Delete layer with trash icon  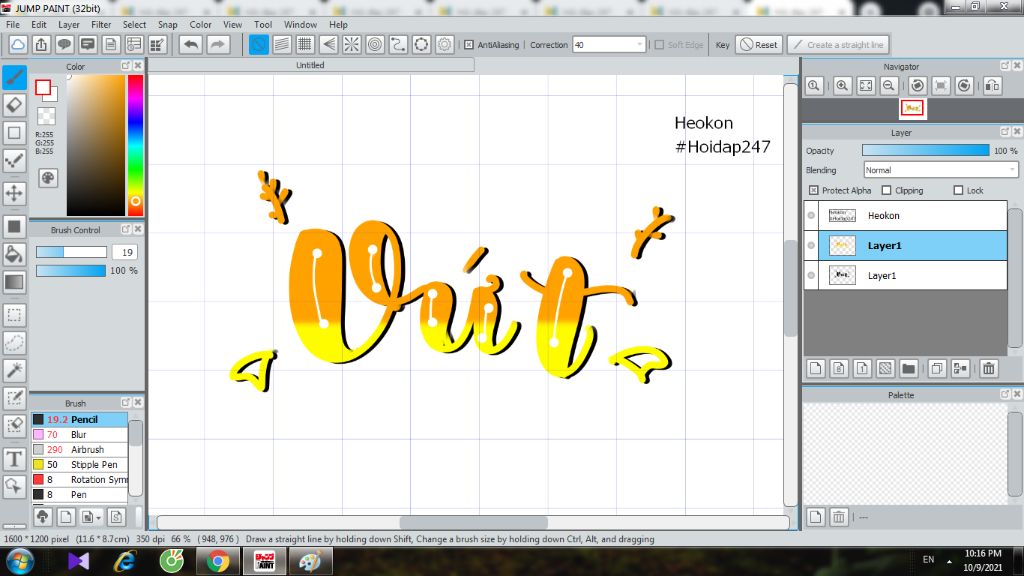pyautogui.click(x=989, y=368)
